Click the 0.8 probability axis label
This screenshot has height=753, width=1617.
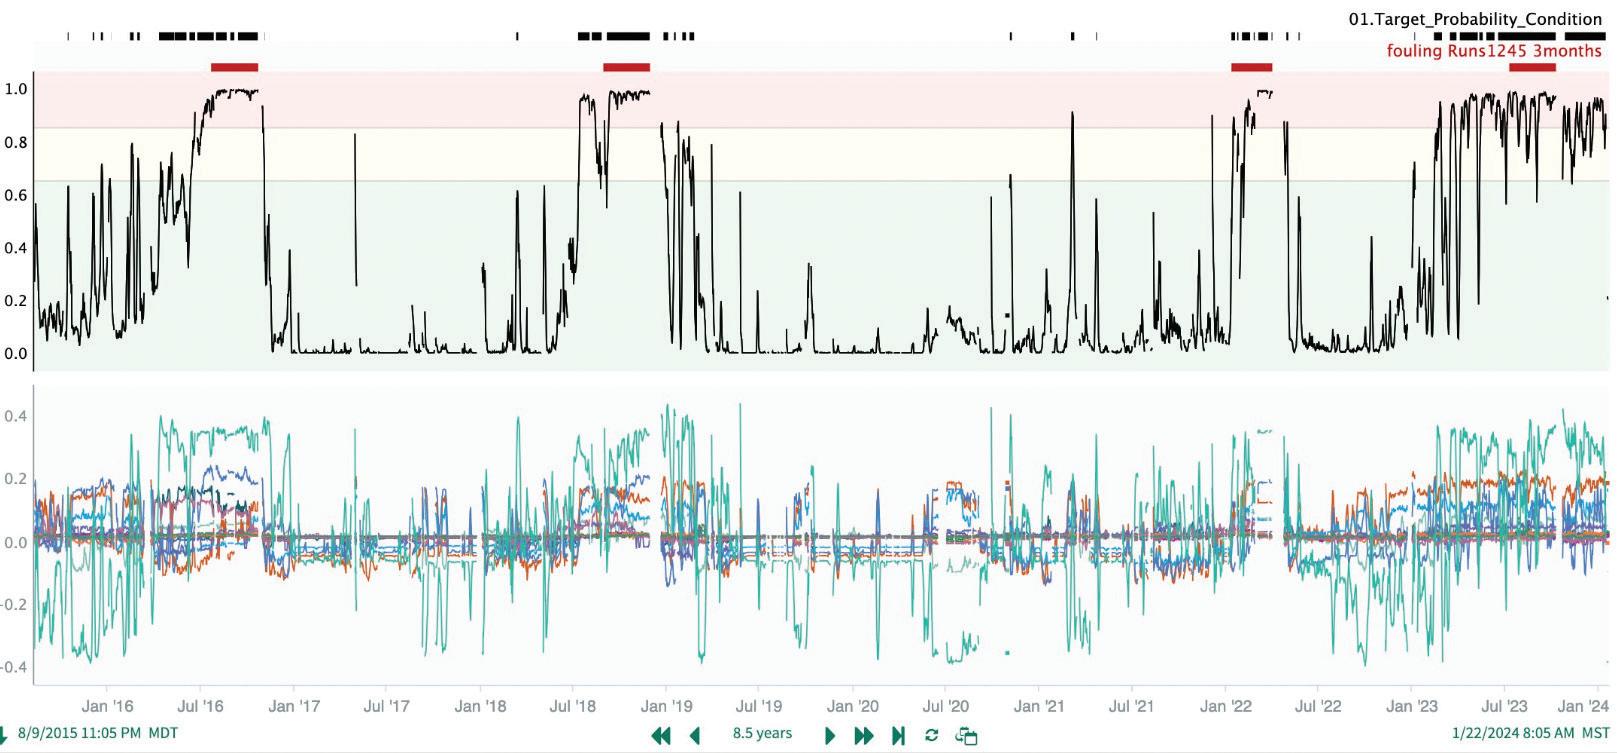[16, 142]
